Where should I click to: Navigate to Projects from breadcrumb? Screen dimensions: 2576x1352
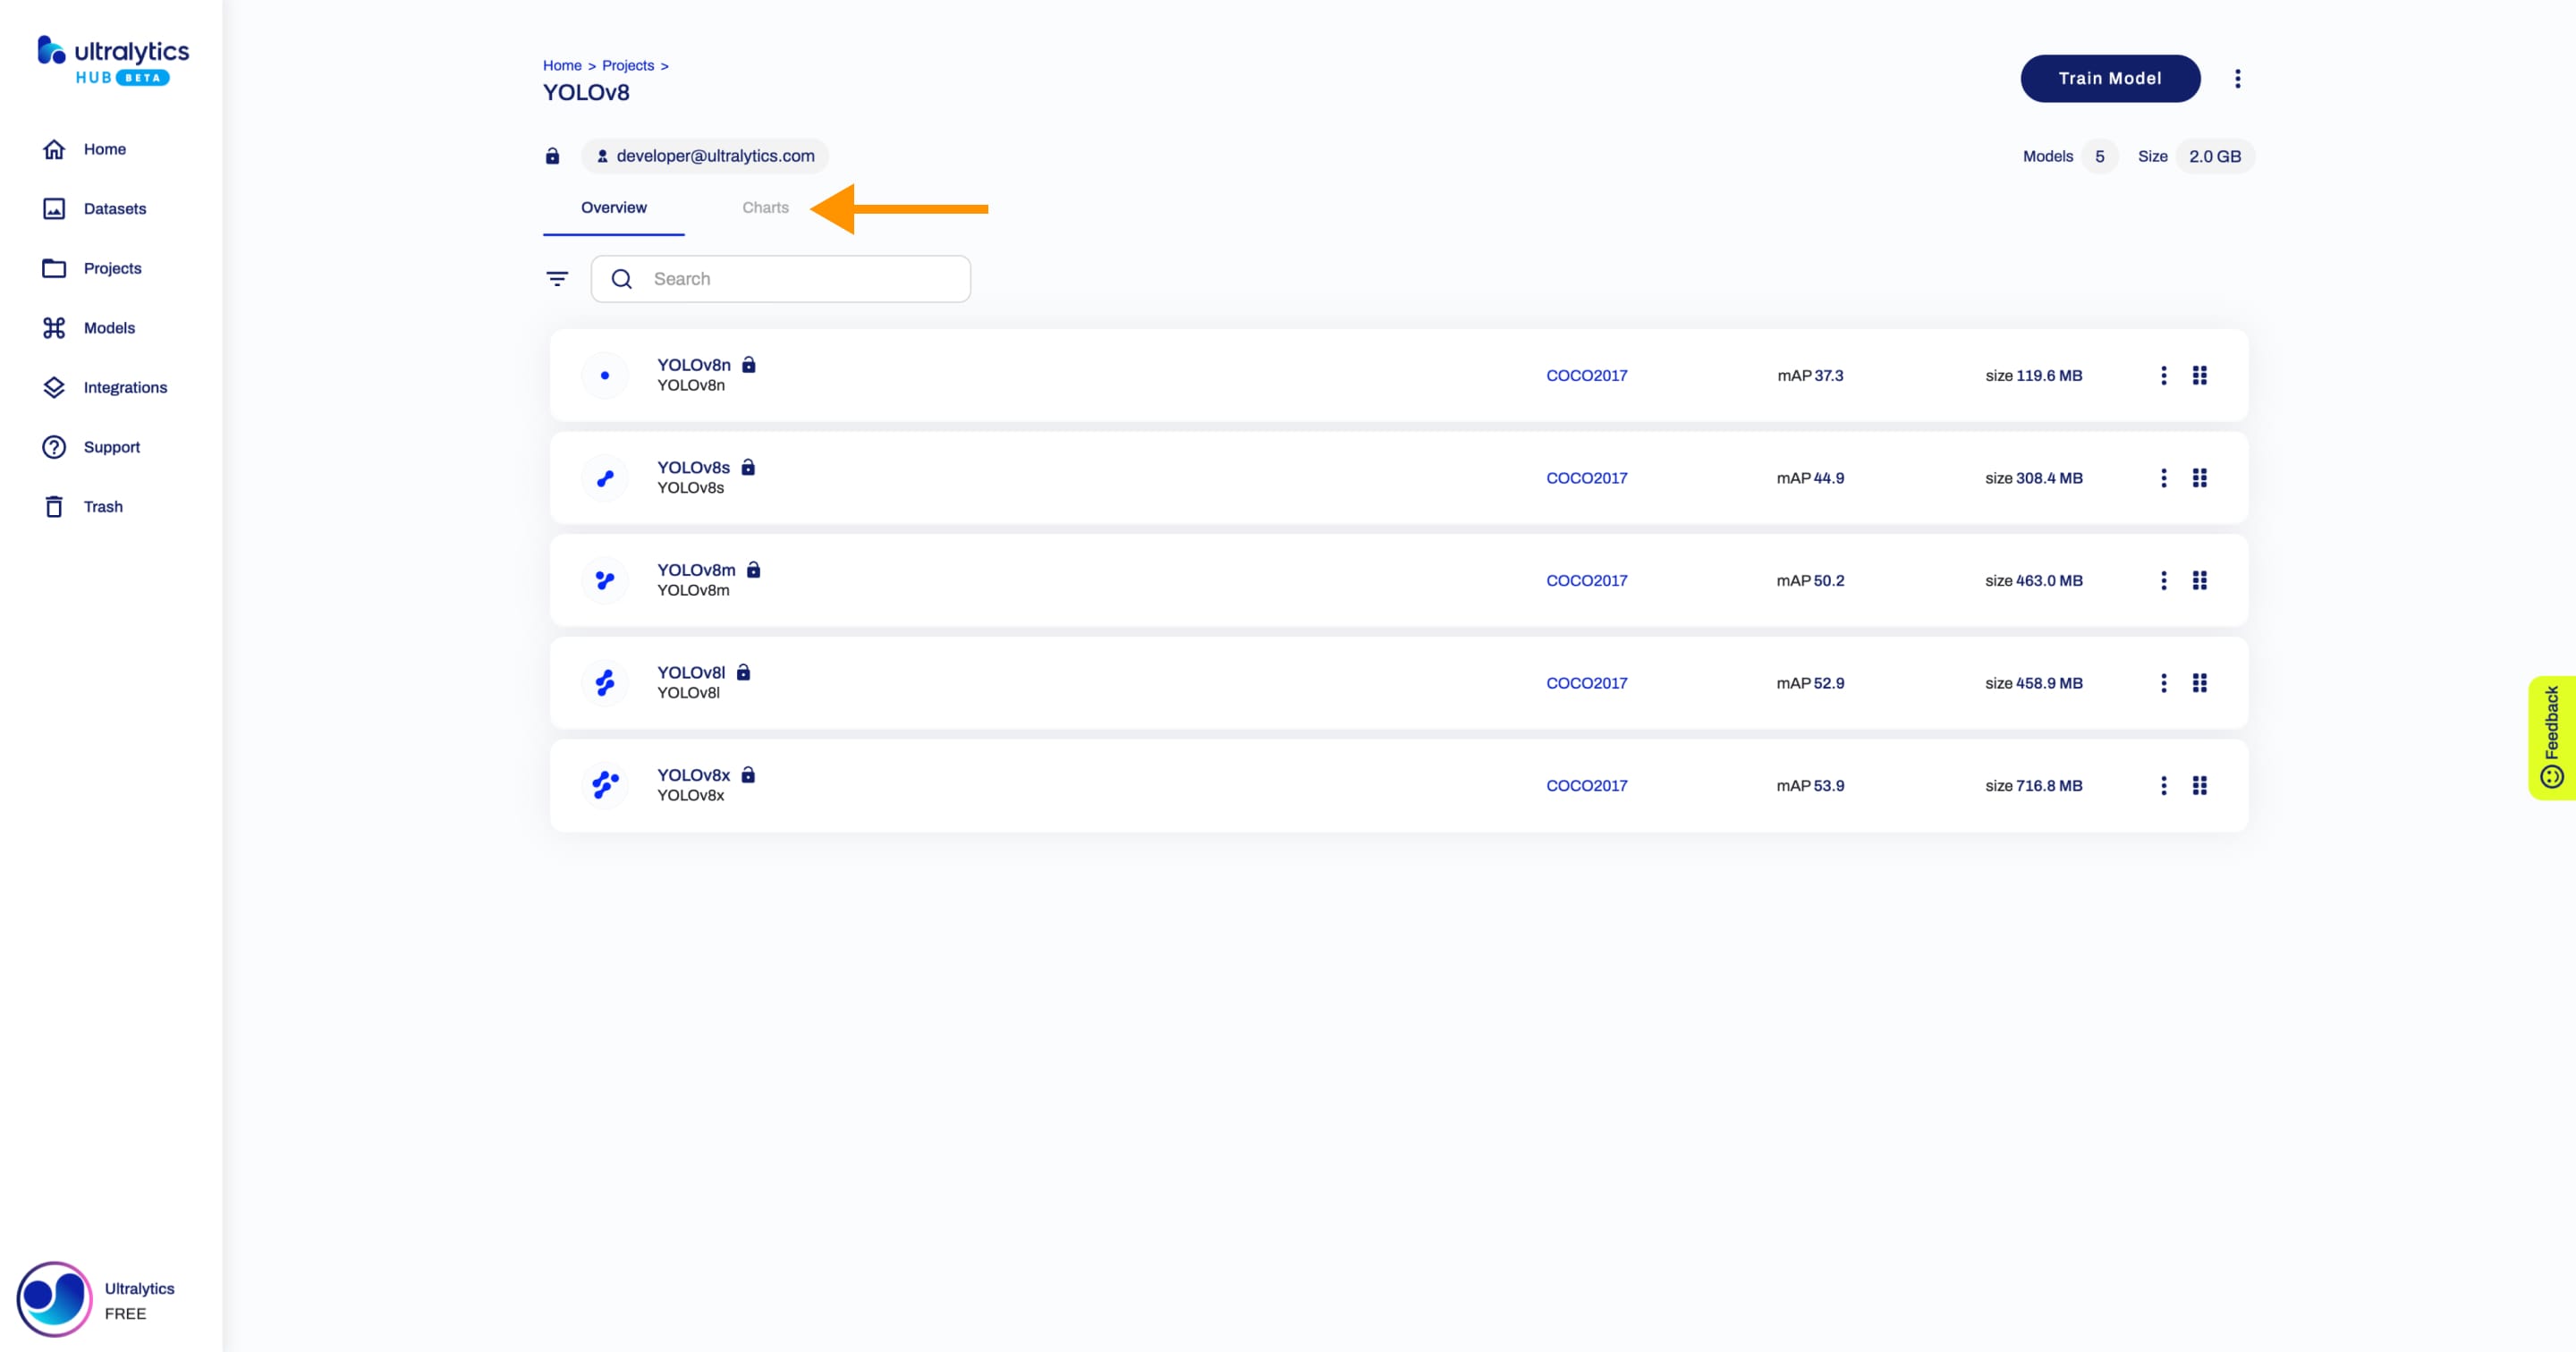[627, 63]
